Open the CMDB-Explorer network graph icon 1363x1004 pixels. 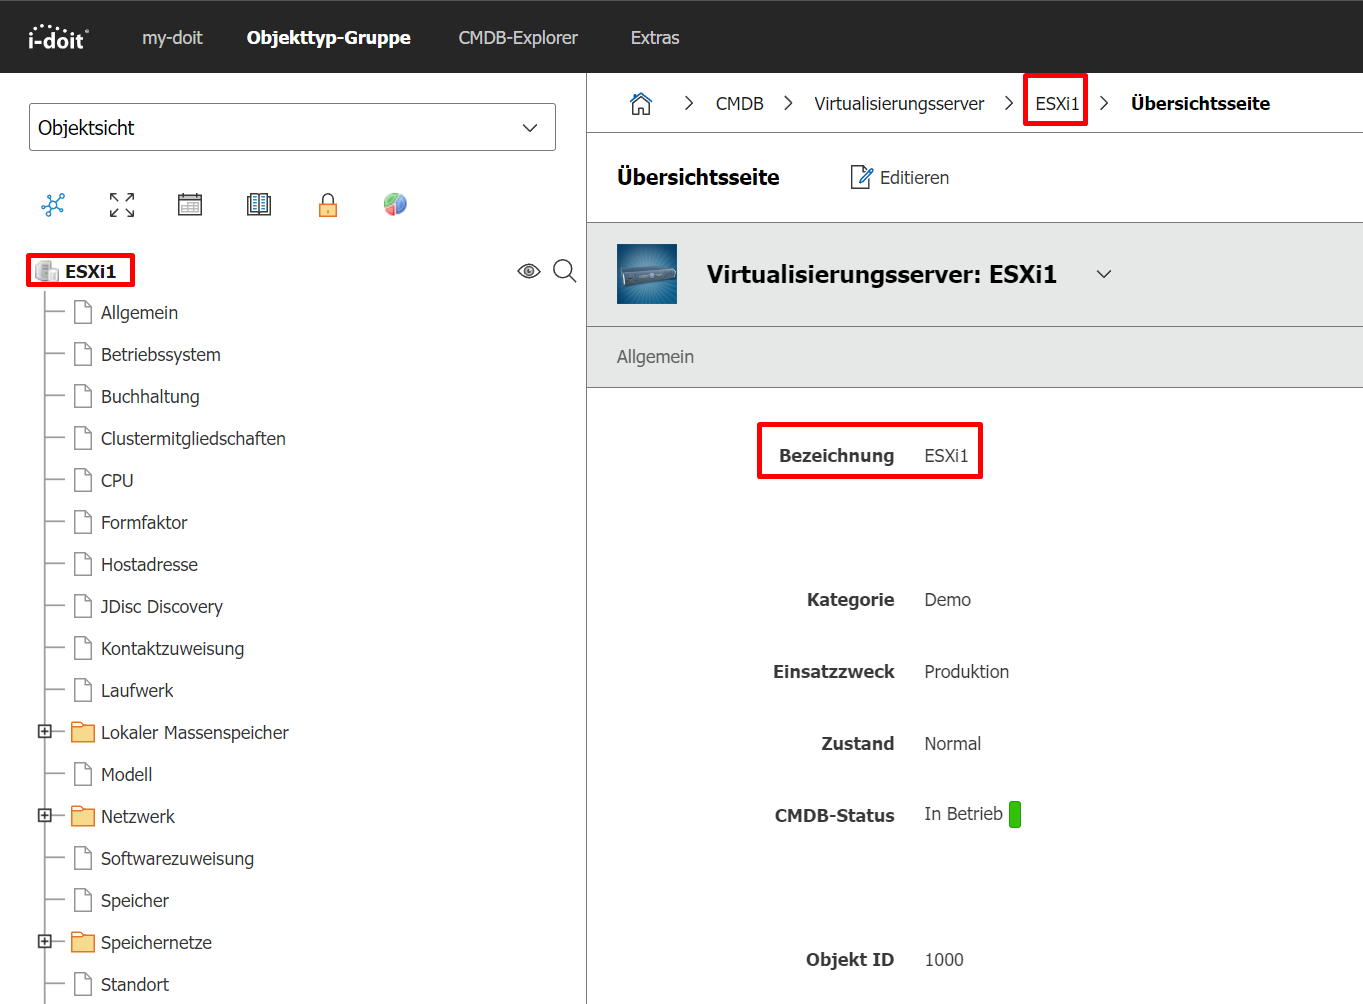point(53,205)
